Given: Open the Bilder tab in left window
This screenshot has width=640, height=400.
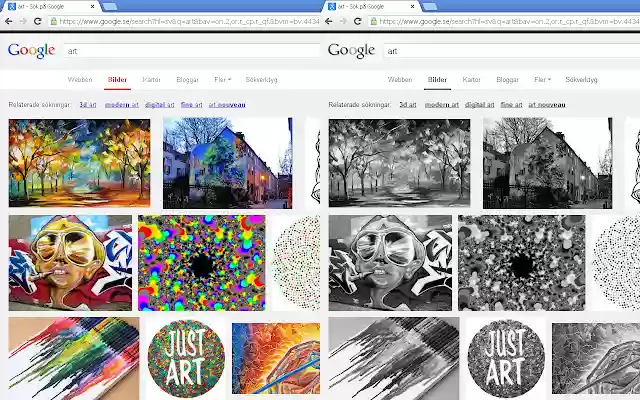Looking at the screenshot, I should click(x=117, y=80).
